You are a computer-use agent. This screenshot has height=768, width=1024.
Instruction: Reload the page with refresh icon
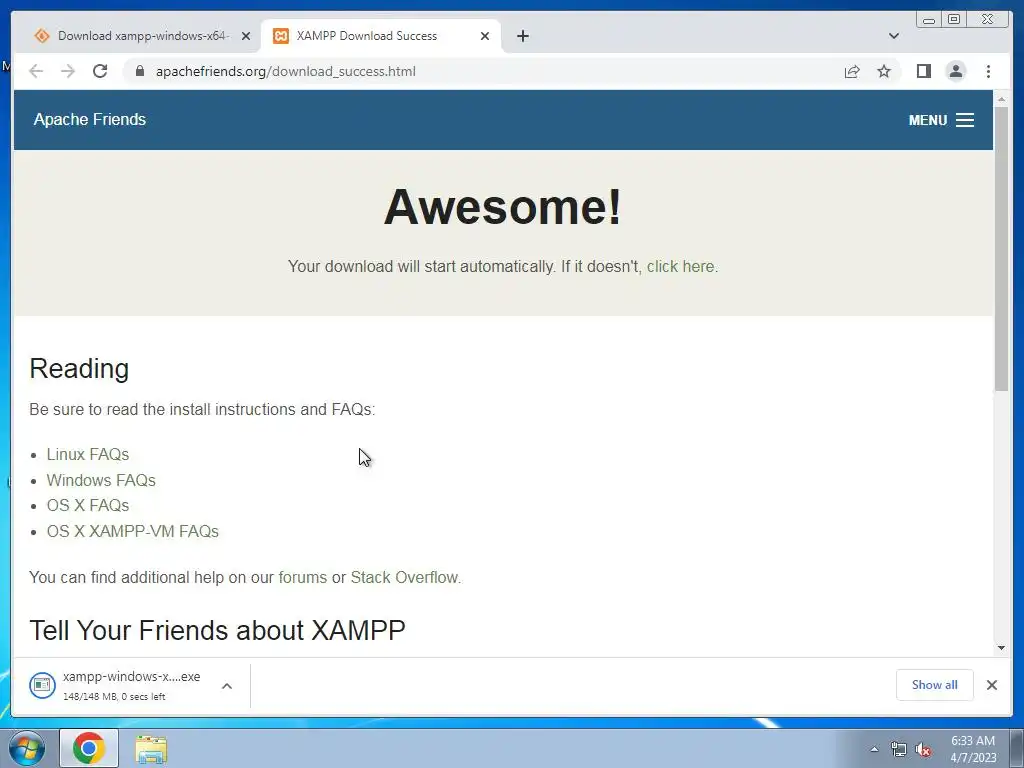[x=100, y=71]
